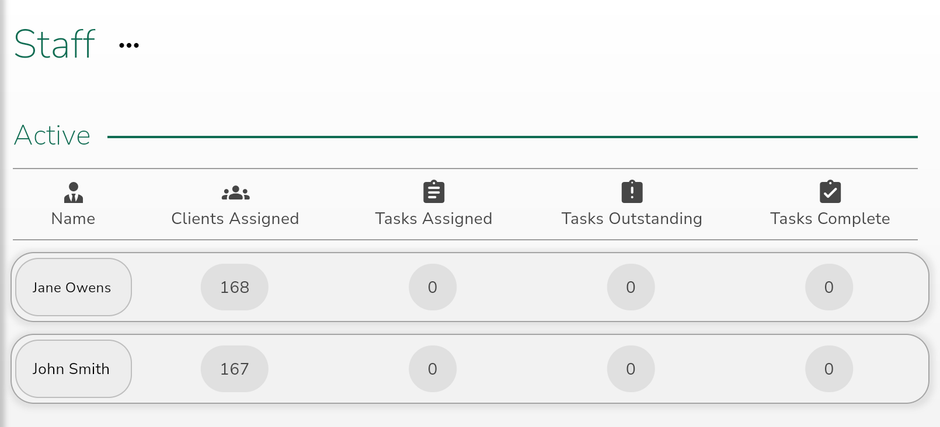This screenshot has height=427, width=940.
Task: Open the three-dot menu beside Staff
Action: click(129, 46)
